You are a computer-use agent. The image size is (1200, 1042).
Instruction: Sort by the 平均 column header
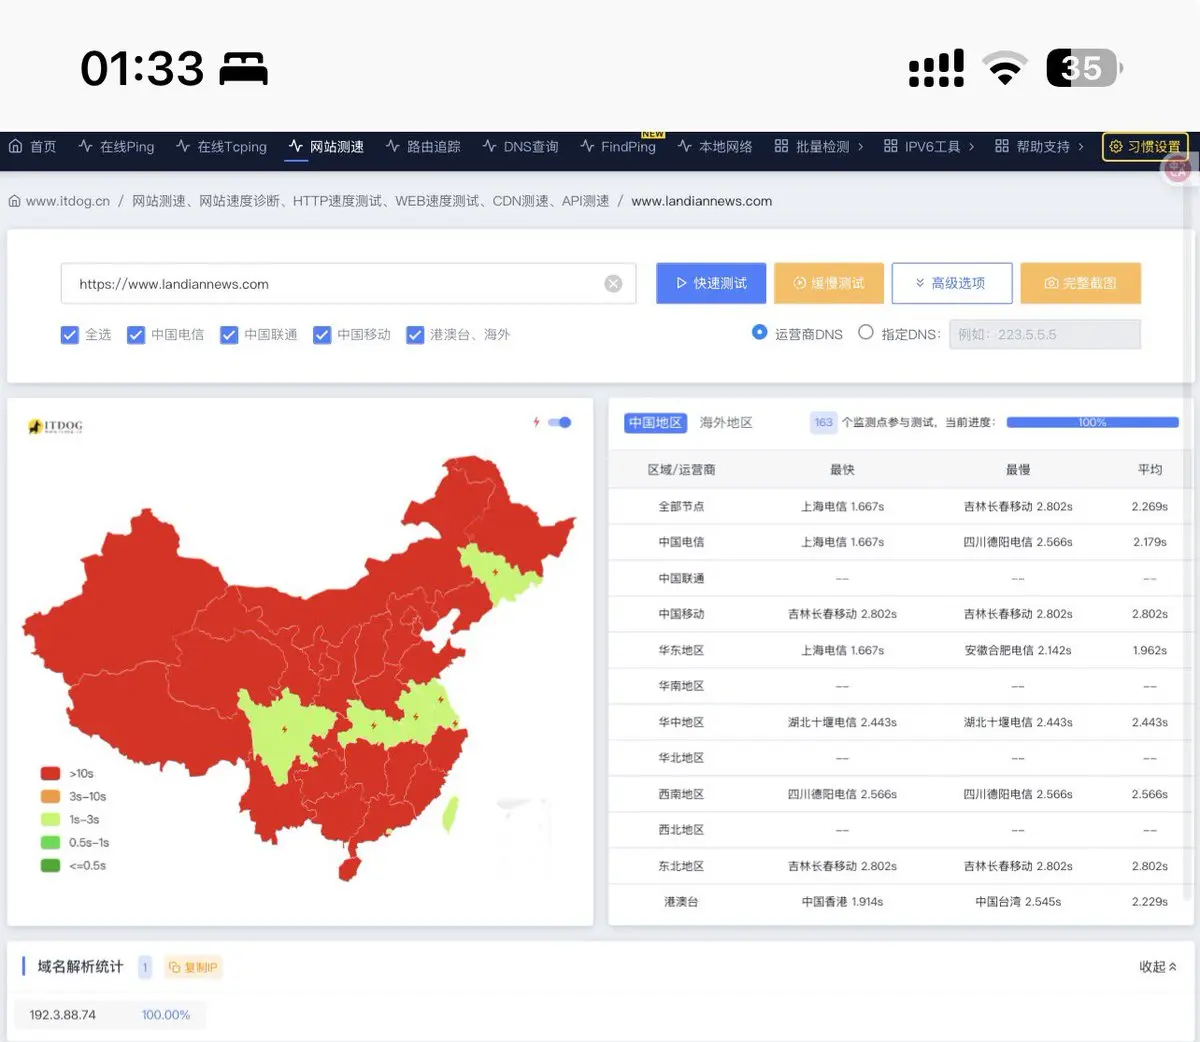click(1150, 470)
